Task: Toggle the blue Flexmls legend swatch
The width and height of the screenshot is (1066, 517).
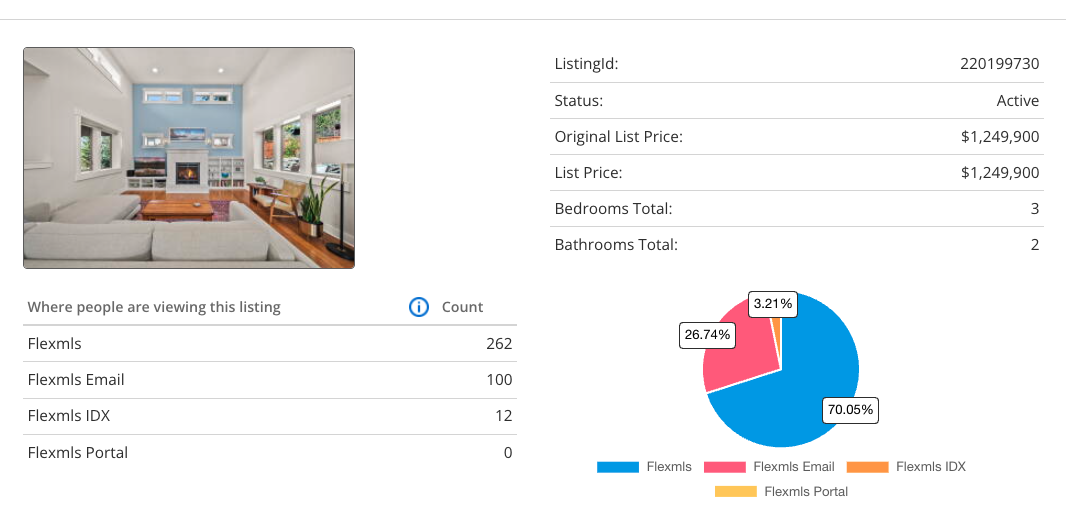Action: 617,467
